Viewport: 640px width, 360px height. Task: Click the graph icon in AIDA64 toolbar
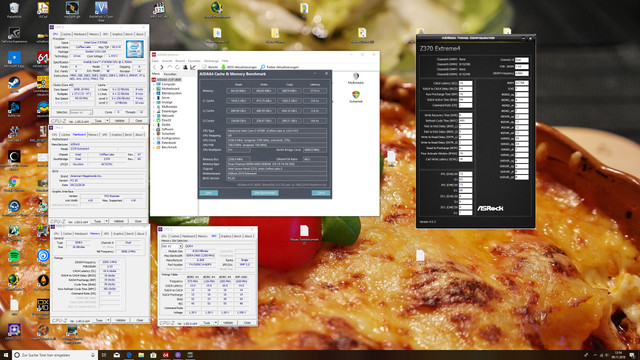[193, 67]
